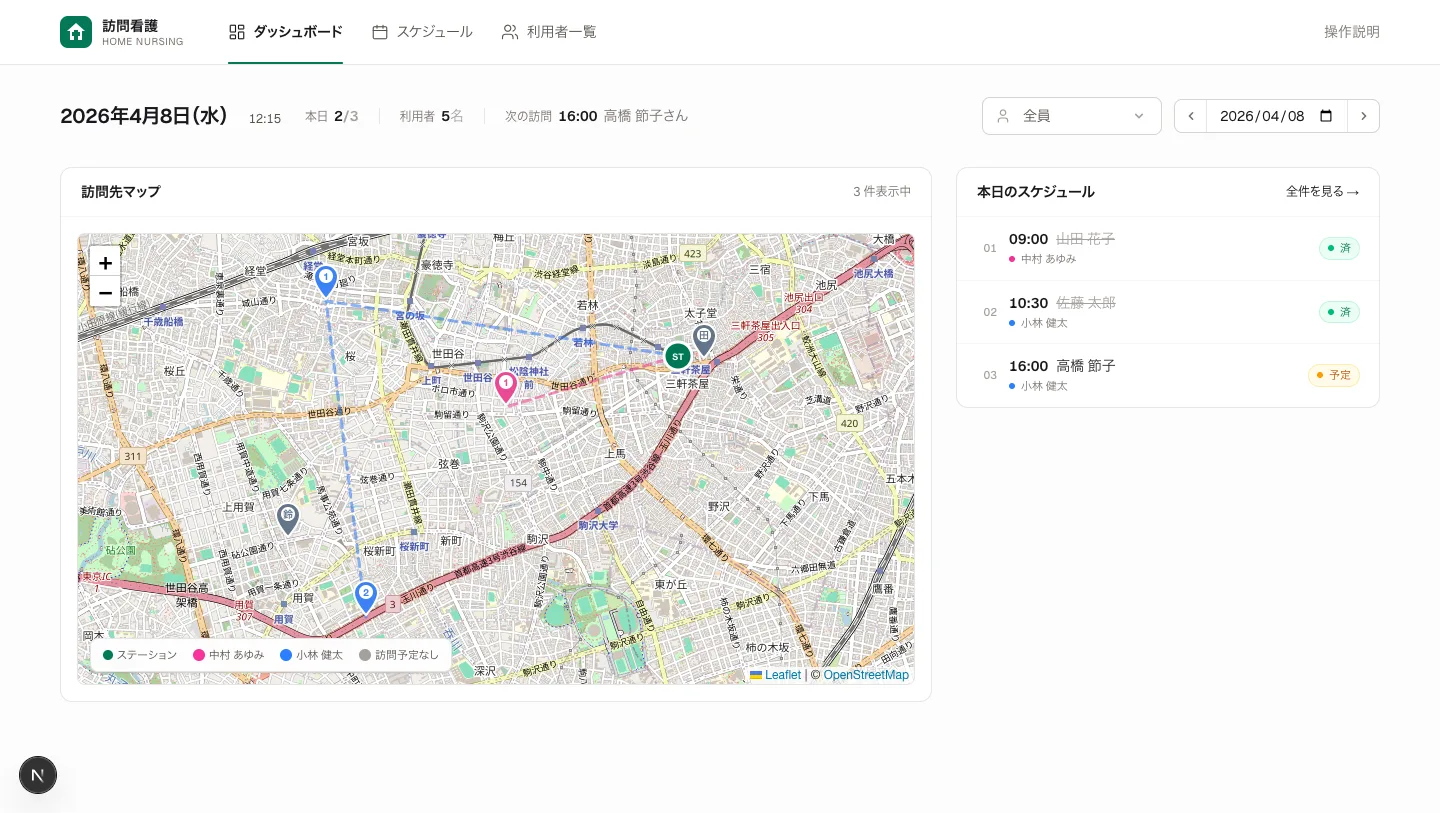Click the 予定 badge on the 16:00 visit

(x=1334, y=375)
